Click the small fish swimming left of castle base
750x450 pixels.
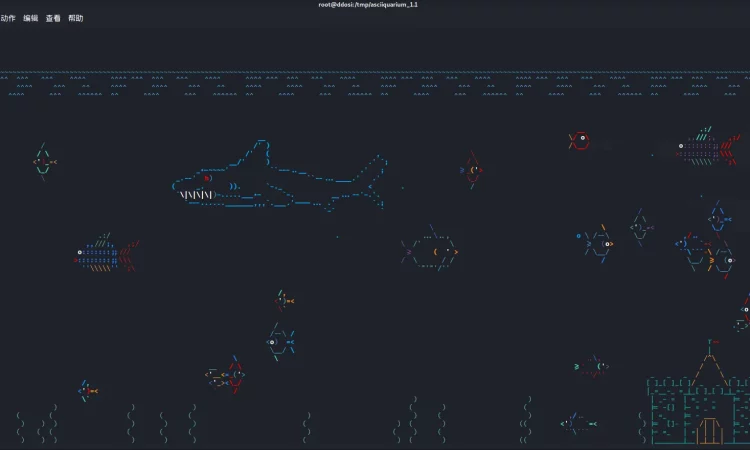pos(577,423)
